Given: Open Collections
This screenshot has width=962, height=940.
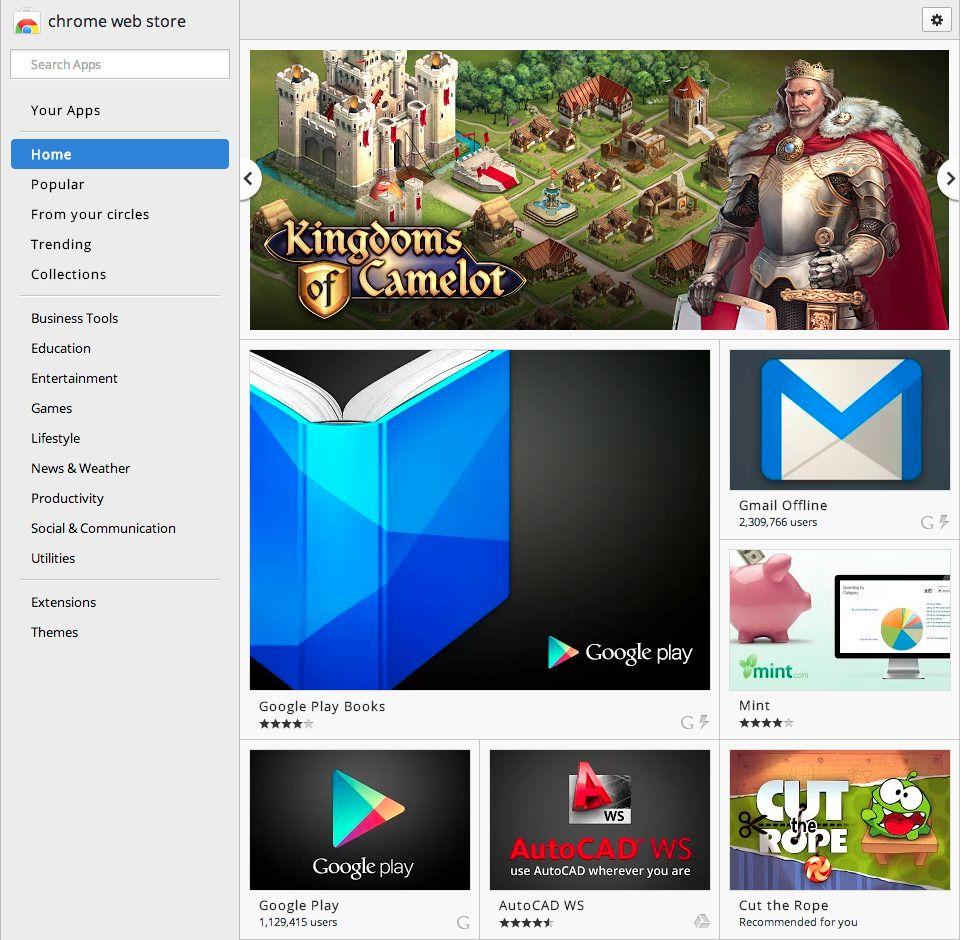Looking at the screenshot, I should click(69, 274).
